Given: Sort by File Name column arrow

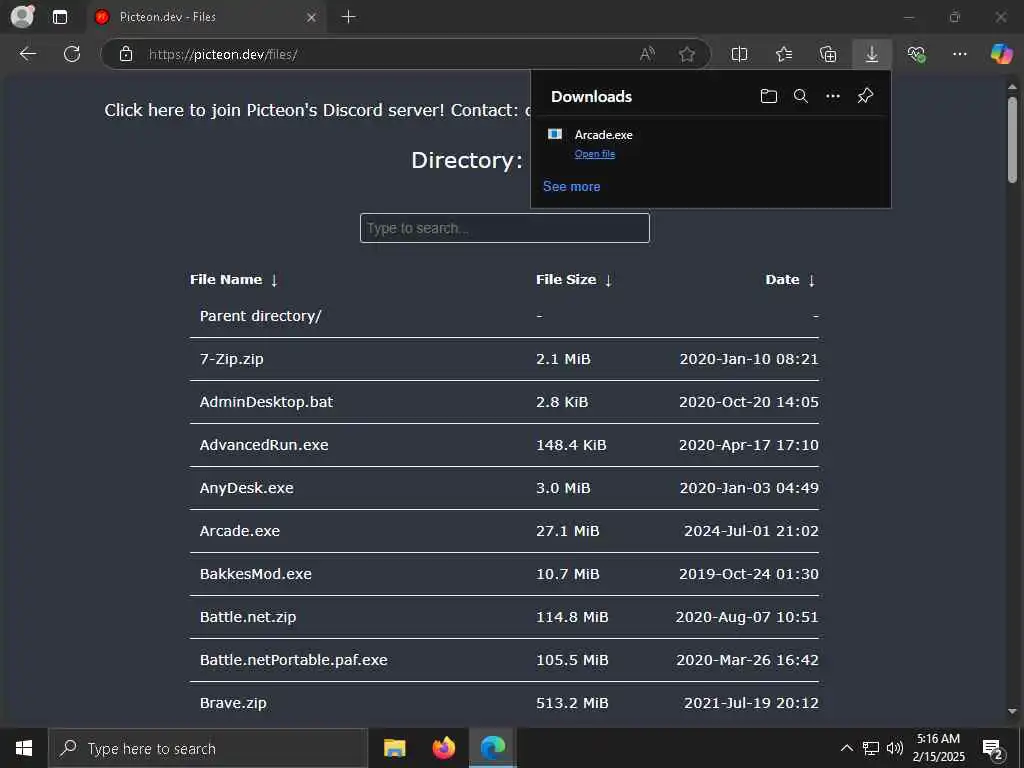Looking at the screenshot, I should click(274, 280).
